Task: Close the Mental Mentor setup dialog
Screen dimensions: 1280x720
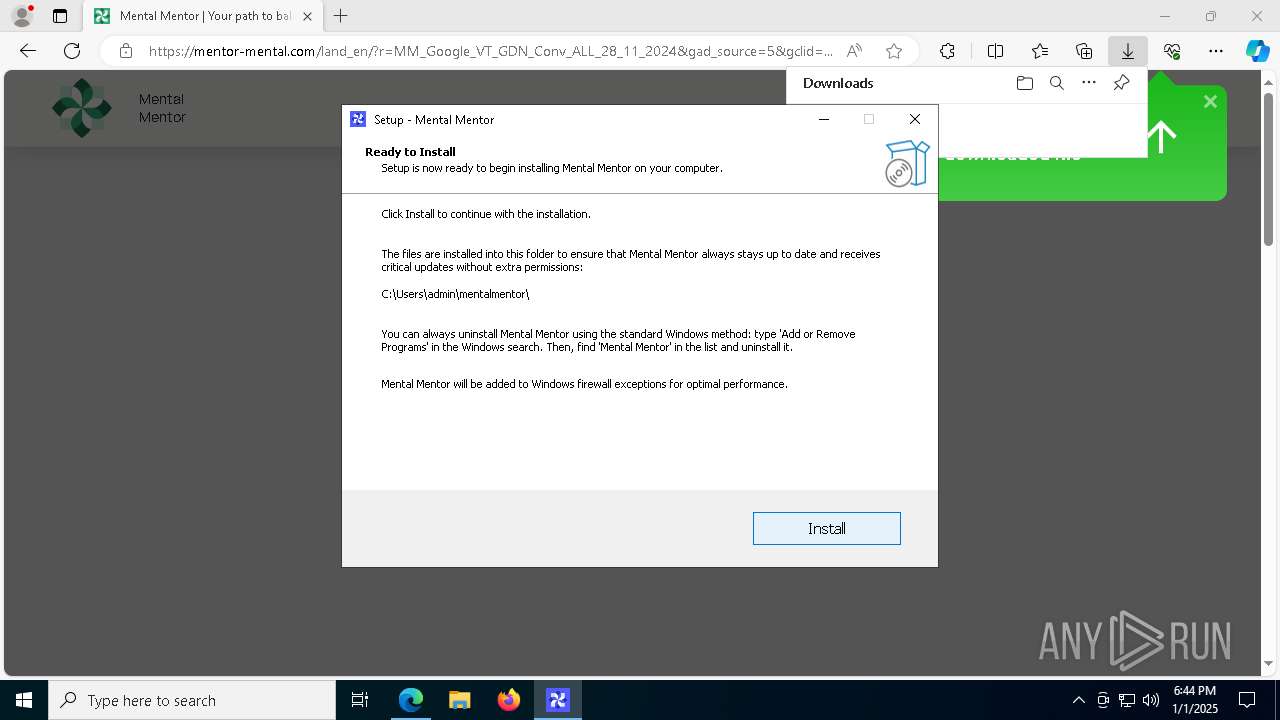Action: 914,119
